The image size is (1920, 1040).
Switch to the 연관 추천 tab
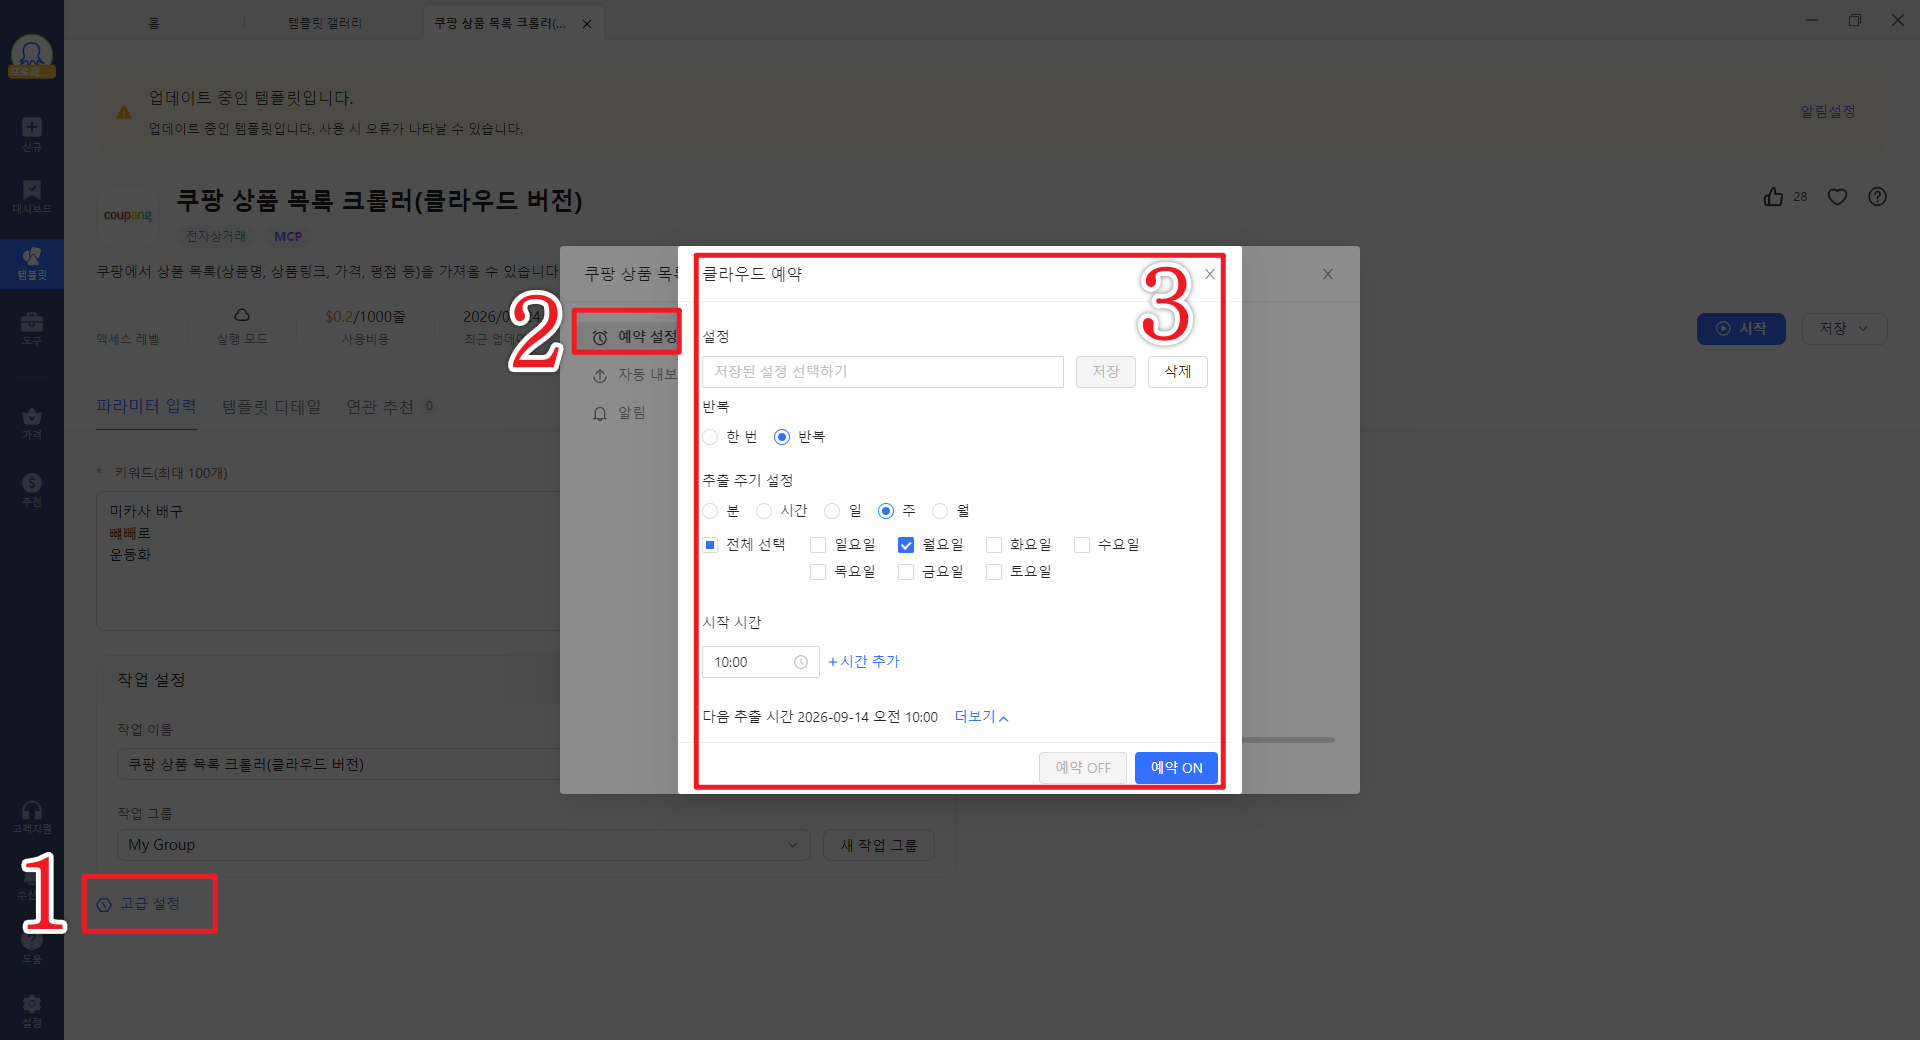pos(390,407)
